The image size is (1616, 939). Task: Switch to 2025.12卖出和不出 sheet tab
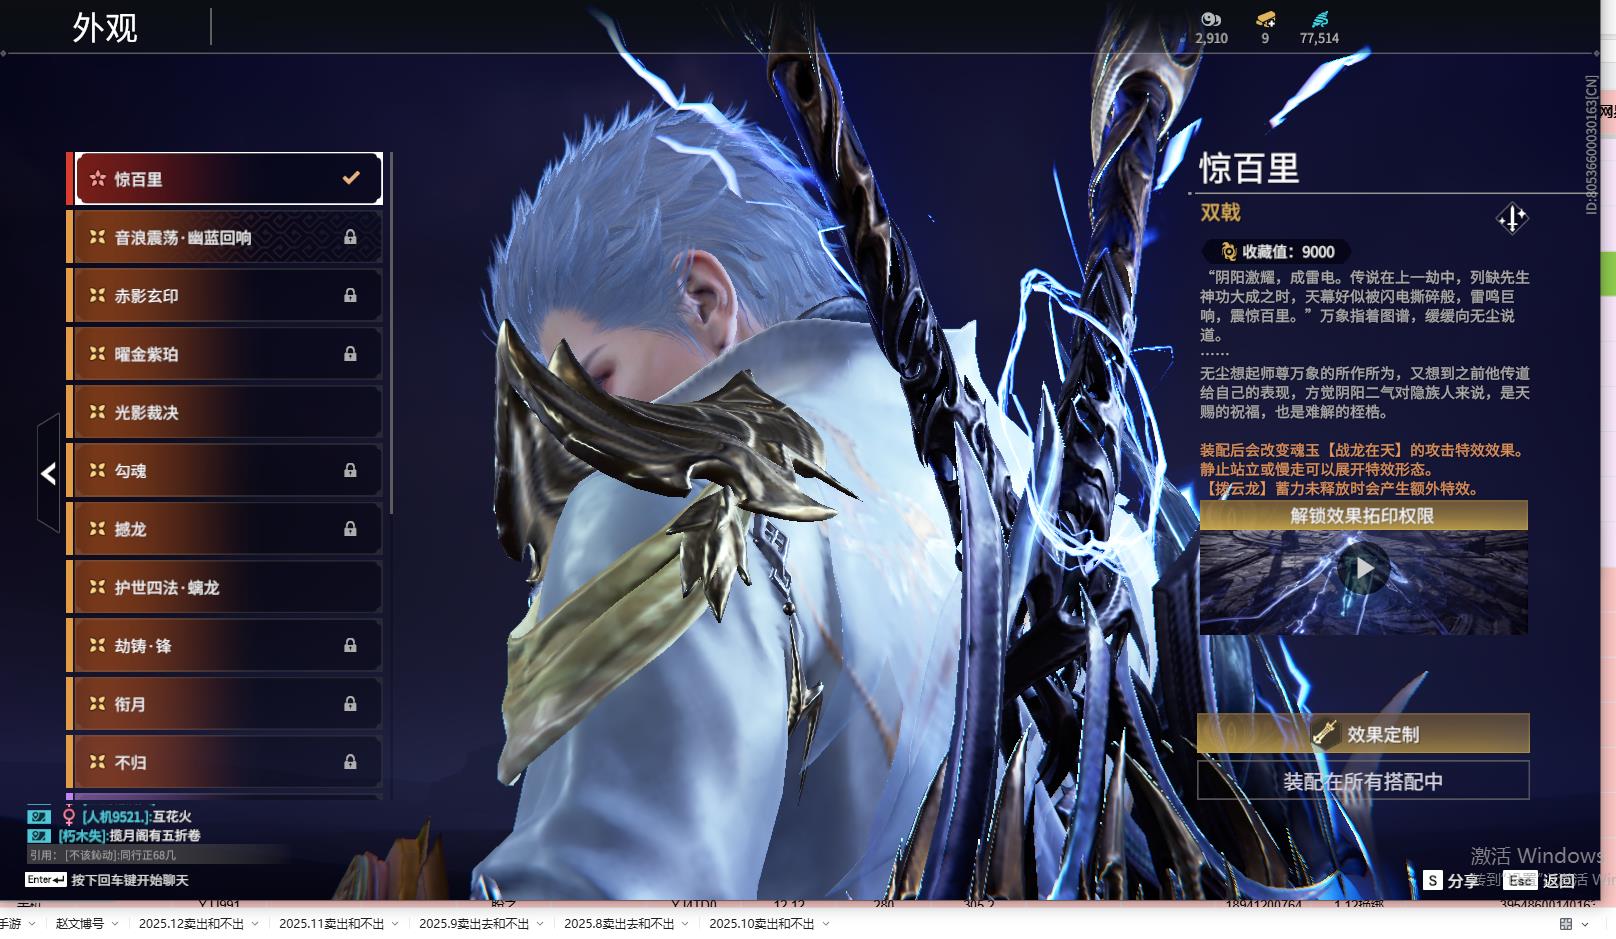coord(191,924)
